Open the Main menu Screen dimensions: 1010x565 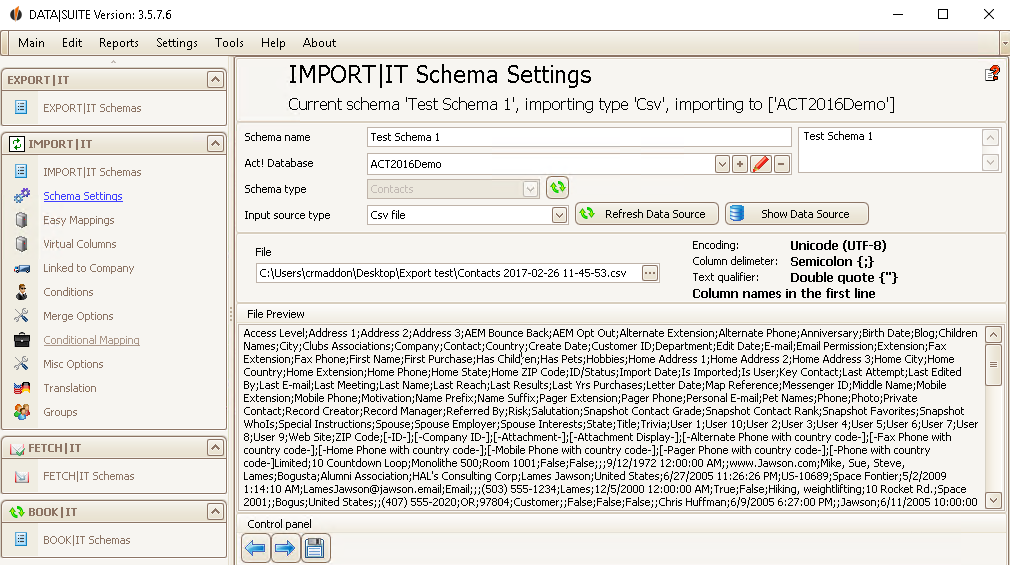click(32, 43)
